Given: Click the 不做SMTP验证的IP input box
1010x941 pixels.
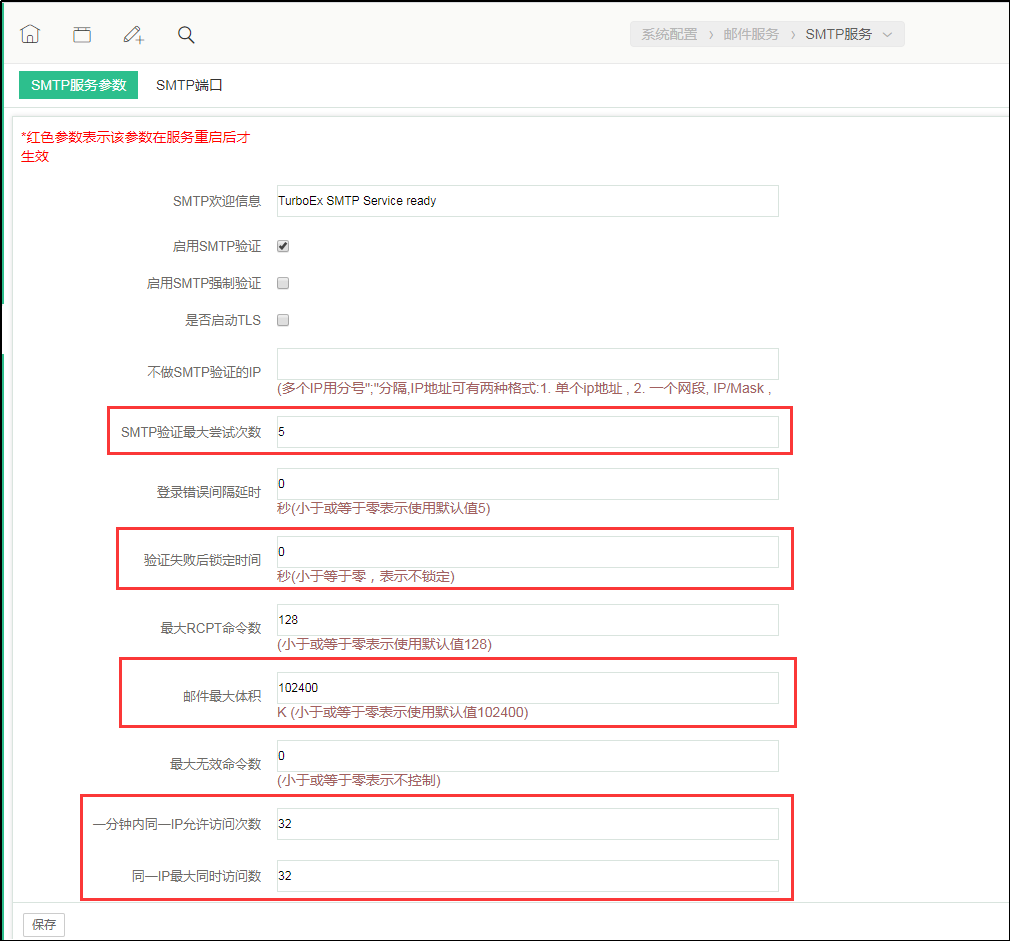Looking at the screenshot, I should (x=527, y=364).
